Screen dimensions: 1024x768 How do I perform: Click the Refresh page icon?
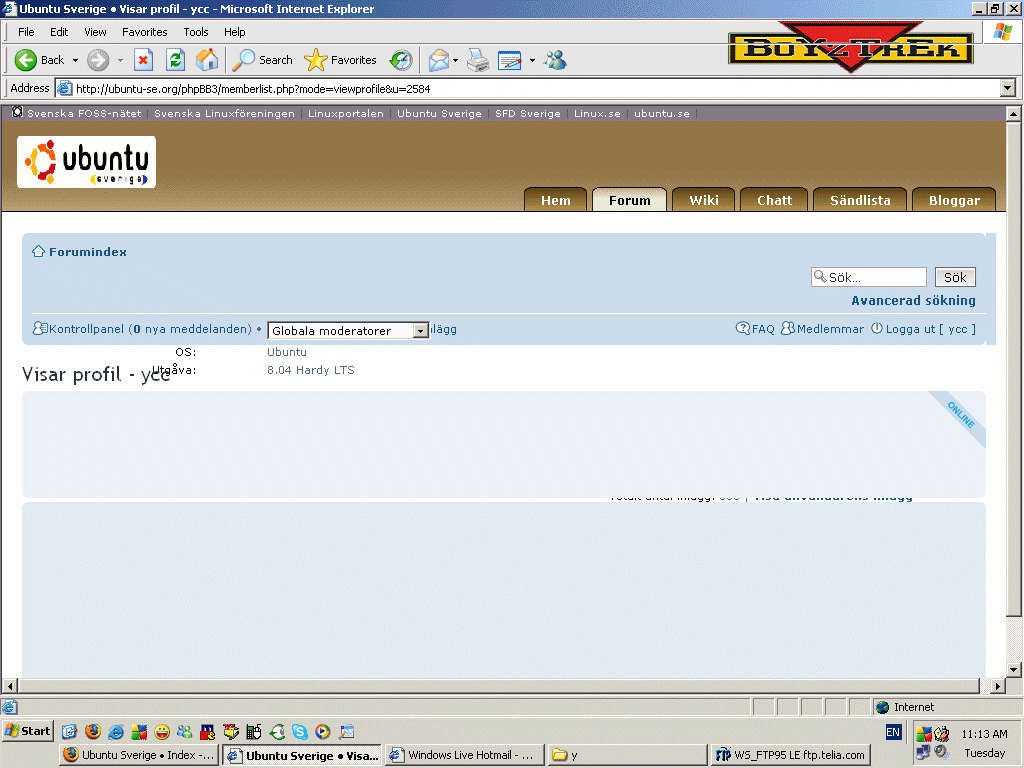[x=174, y=60]
